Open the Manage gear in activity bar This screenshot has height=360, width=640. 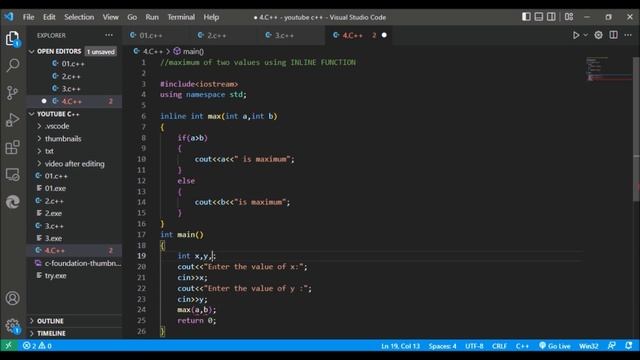coord(13,326)
